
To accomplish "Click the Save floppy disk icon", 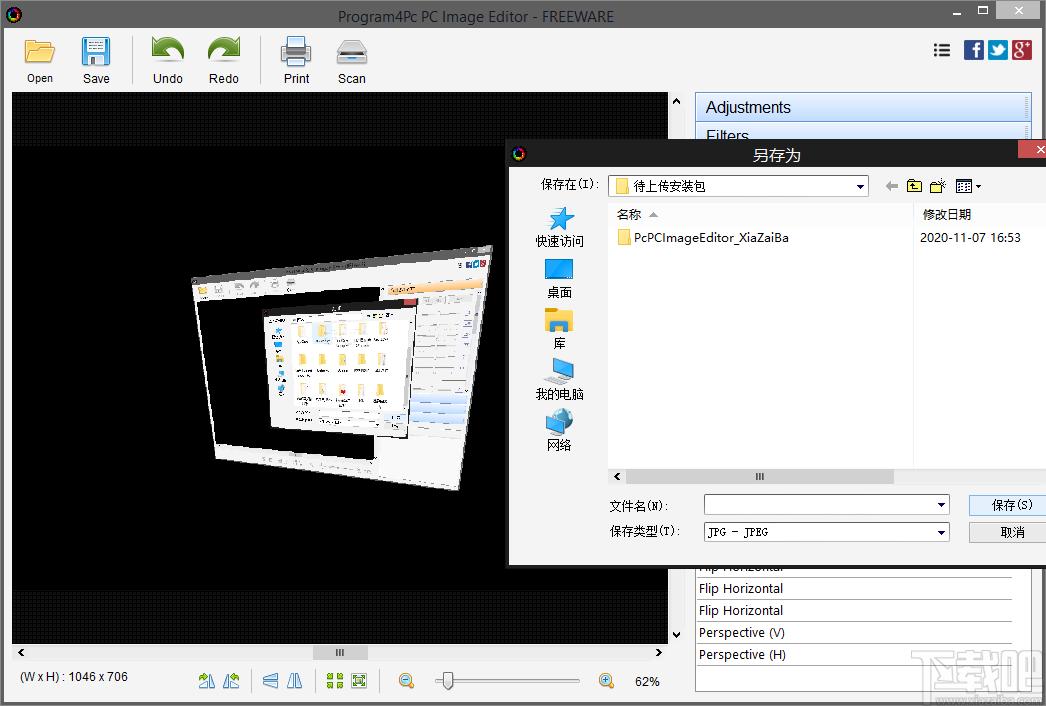I will (95, 51).
